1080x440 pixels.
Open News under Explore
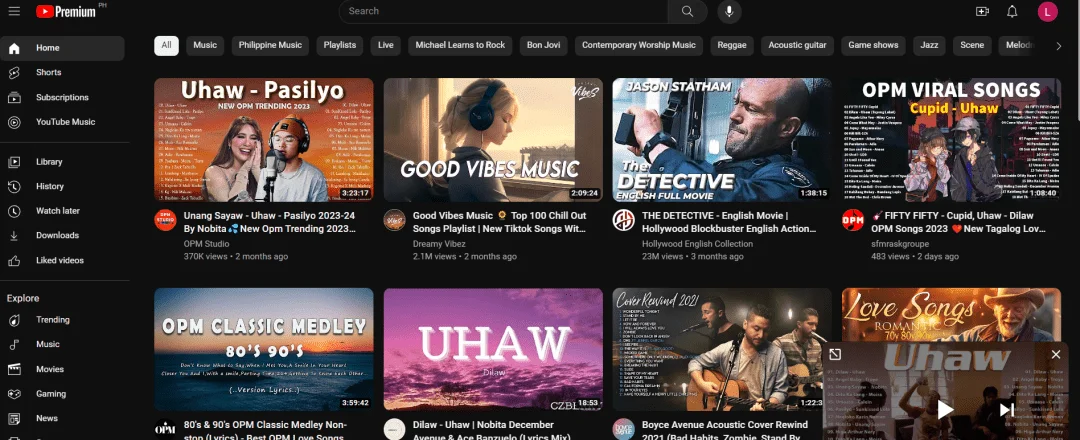pyautogui.click(x=62, y=418)
